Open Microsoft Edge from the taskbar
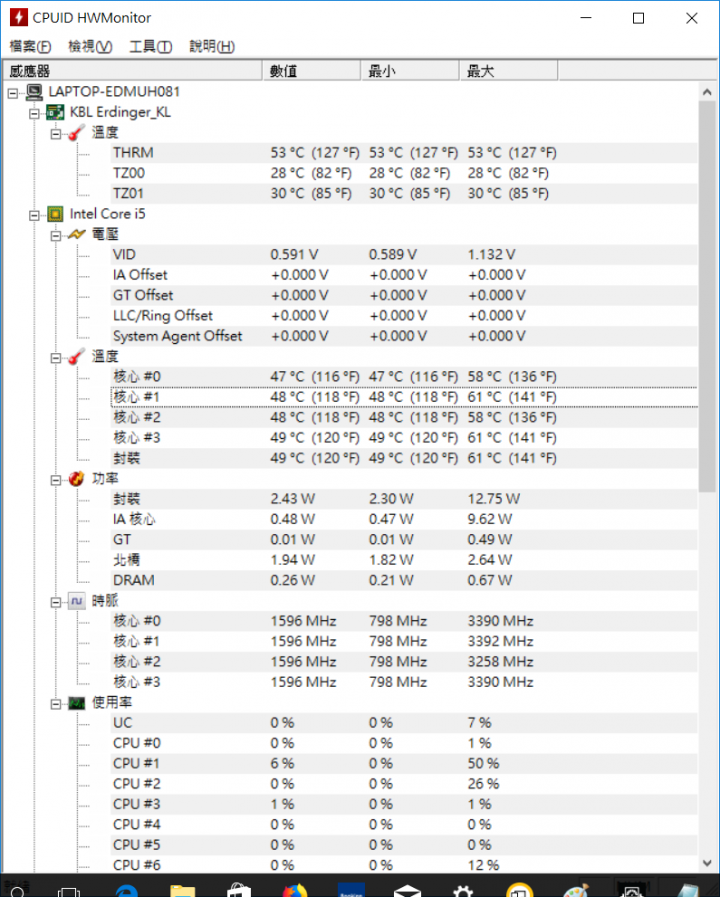Viewport: 720px width, 897px height. tap(126, 891)
